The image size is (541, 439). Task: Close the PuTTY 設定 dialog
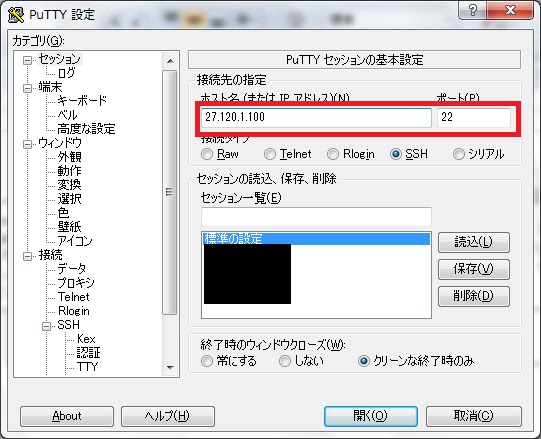click(x=510, y=10)
